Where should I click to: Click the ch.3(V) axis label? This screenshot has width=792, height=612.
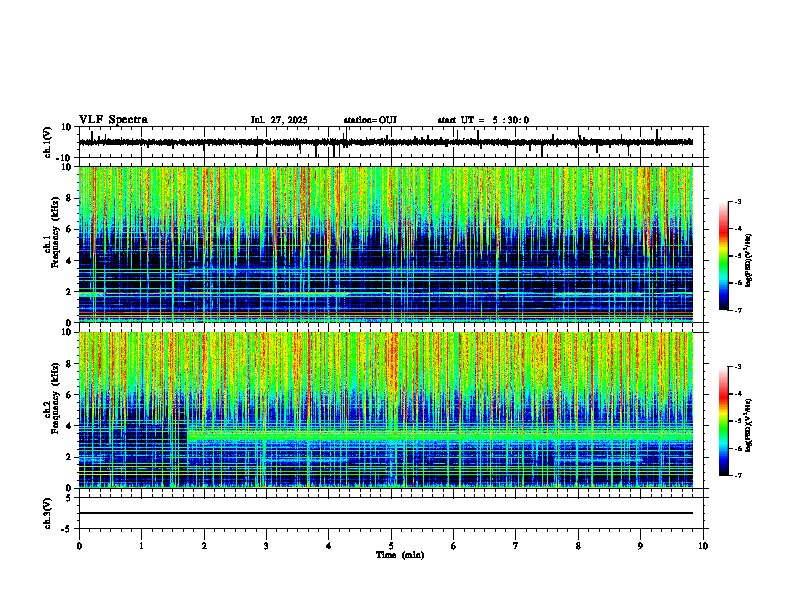click(x=48, y=513)
